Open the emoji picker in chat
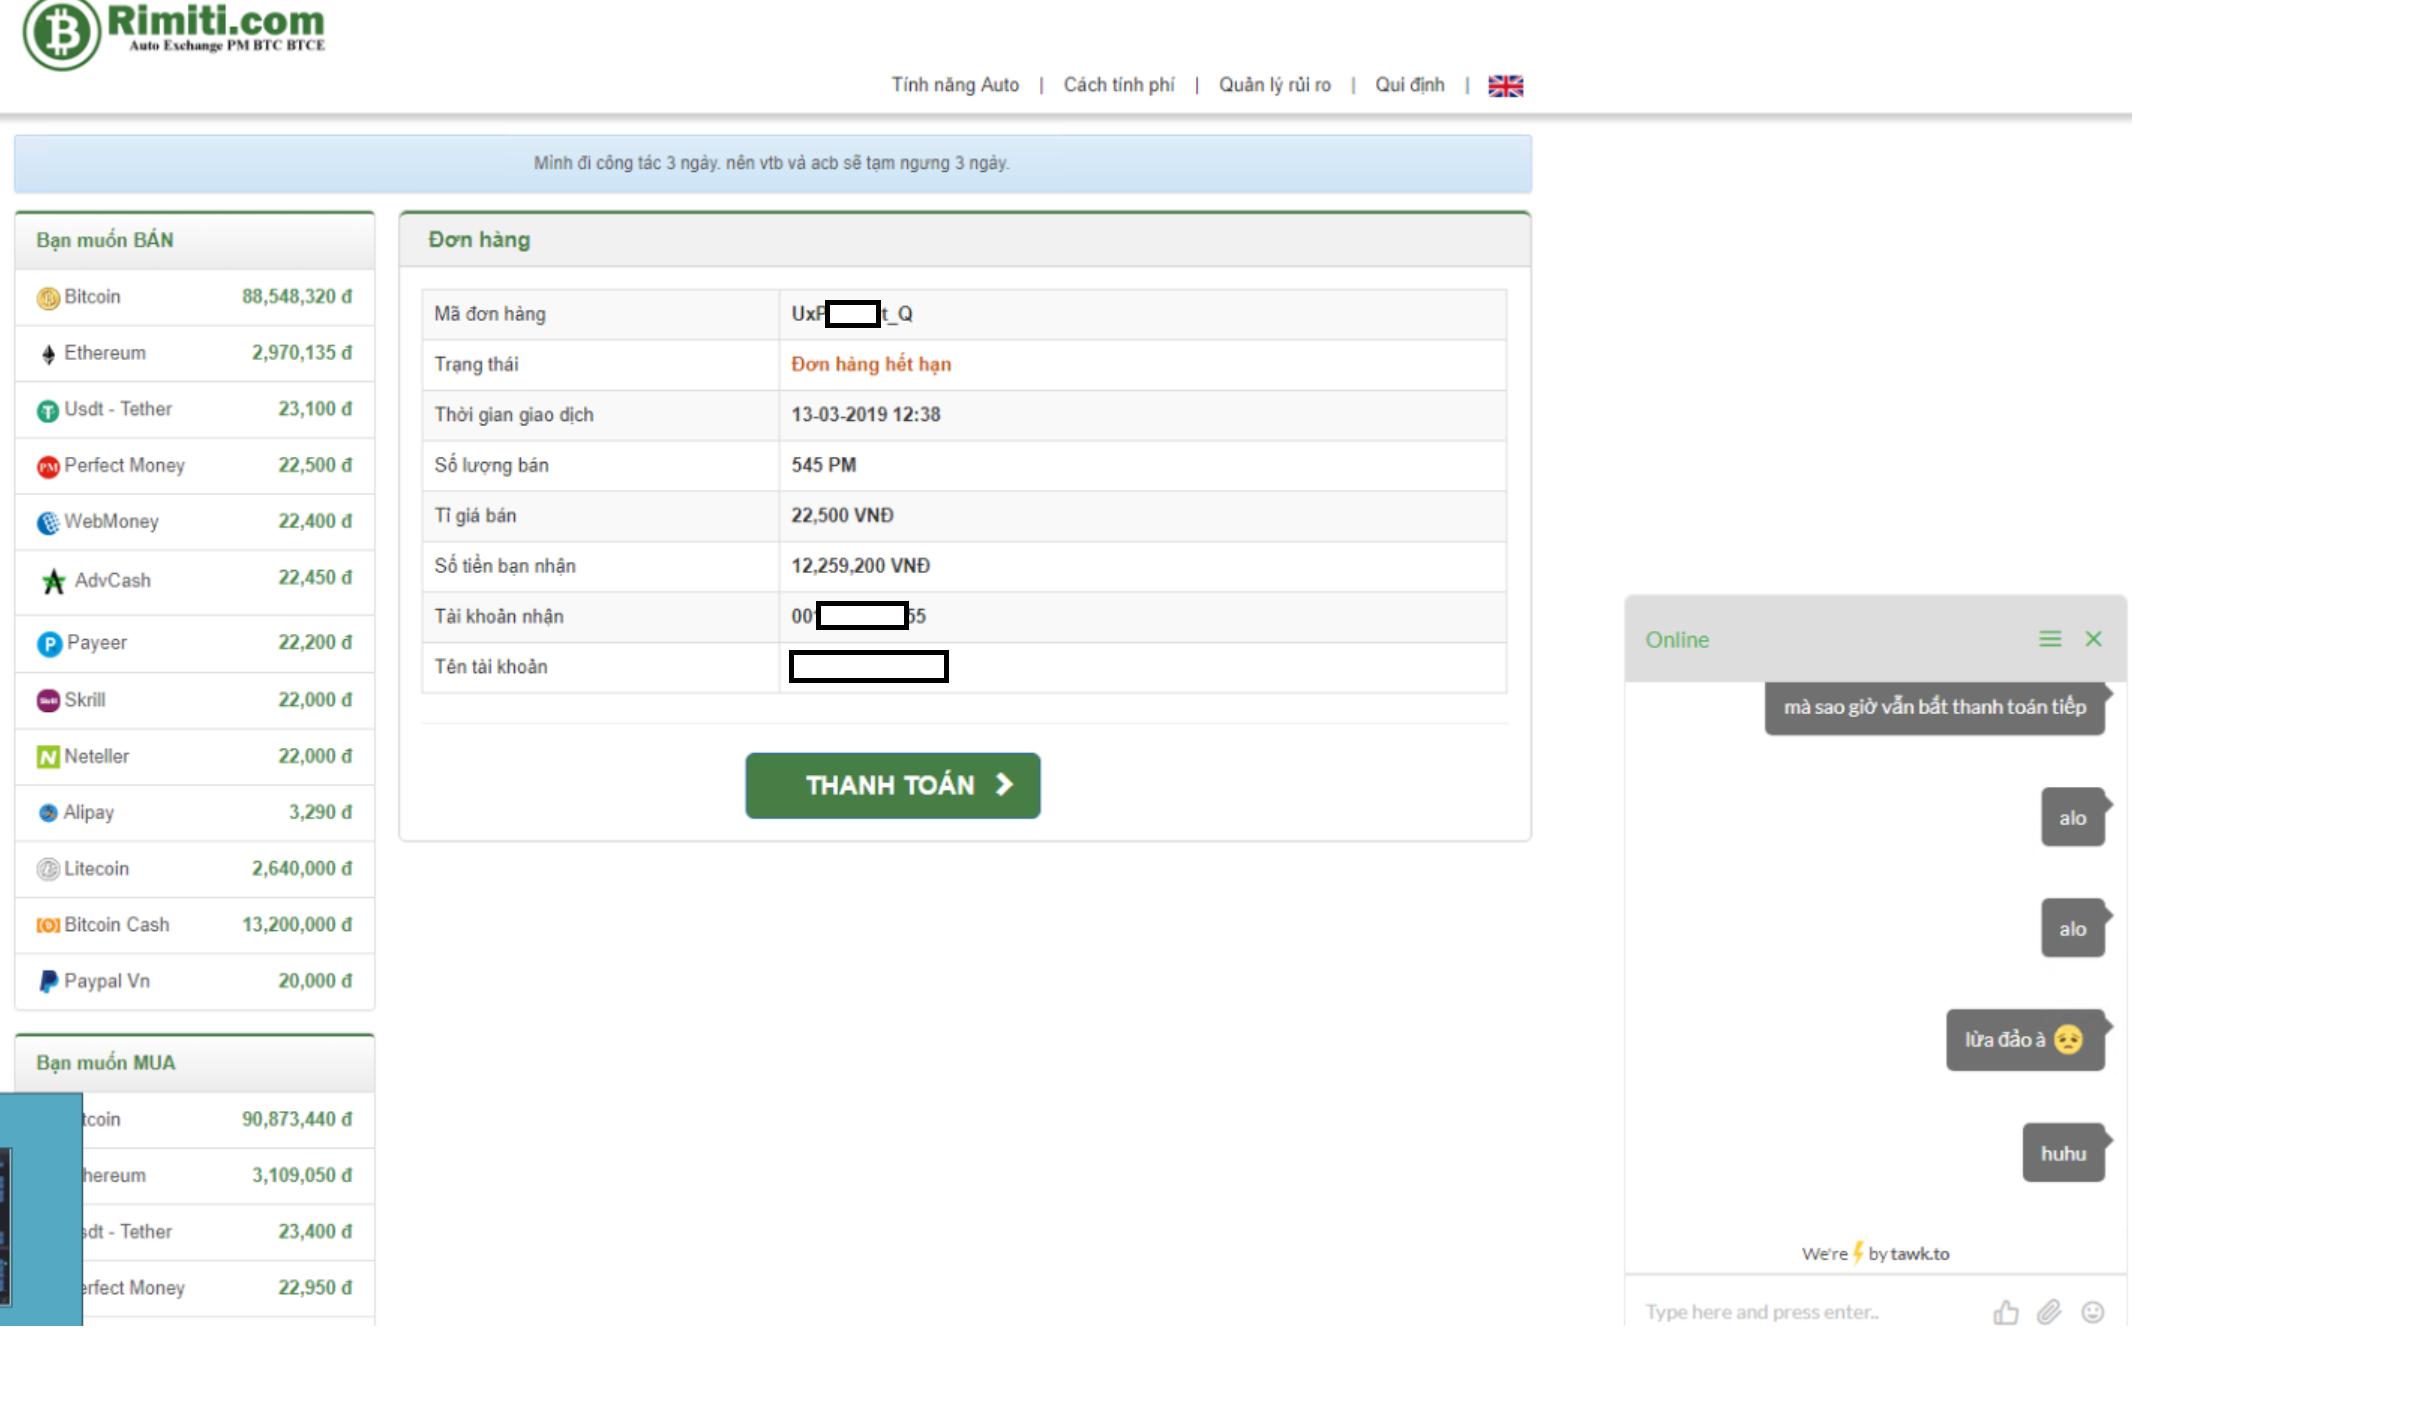The image size is (2414, 1403). pos(2092,1312)
